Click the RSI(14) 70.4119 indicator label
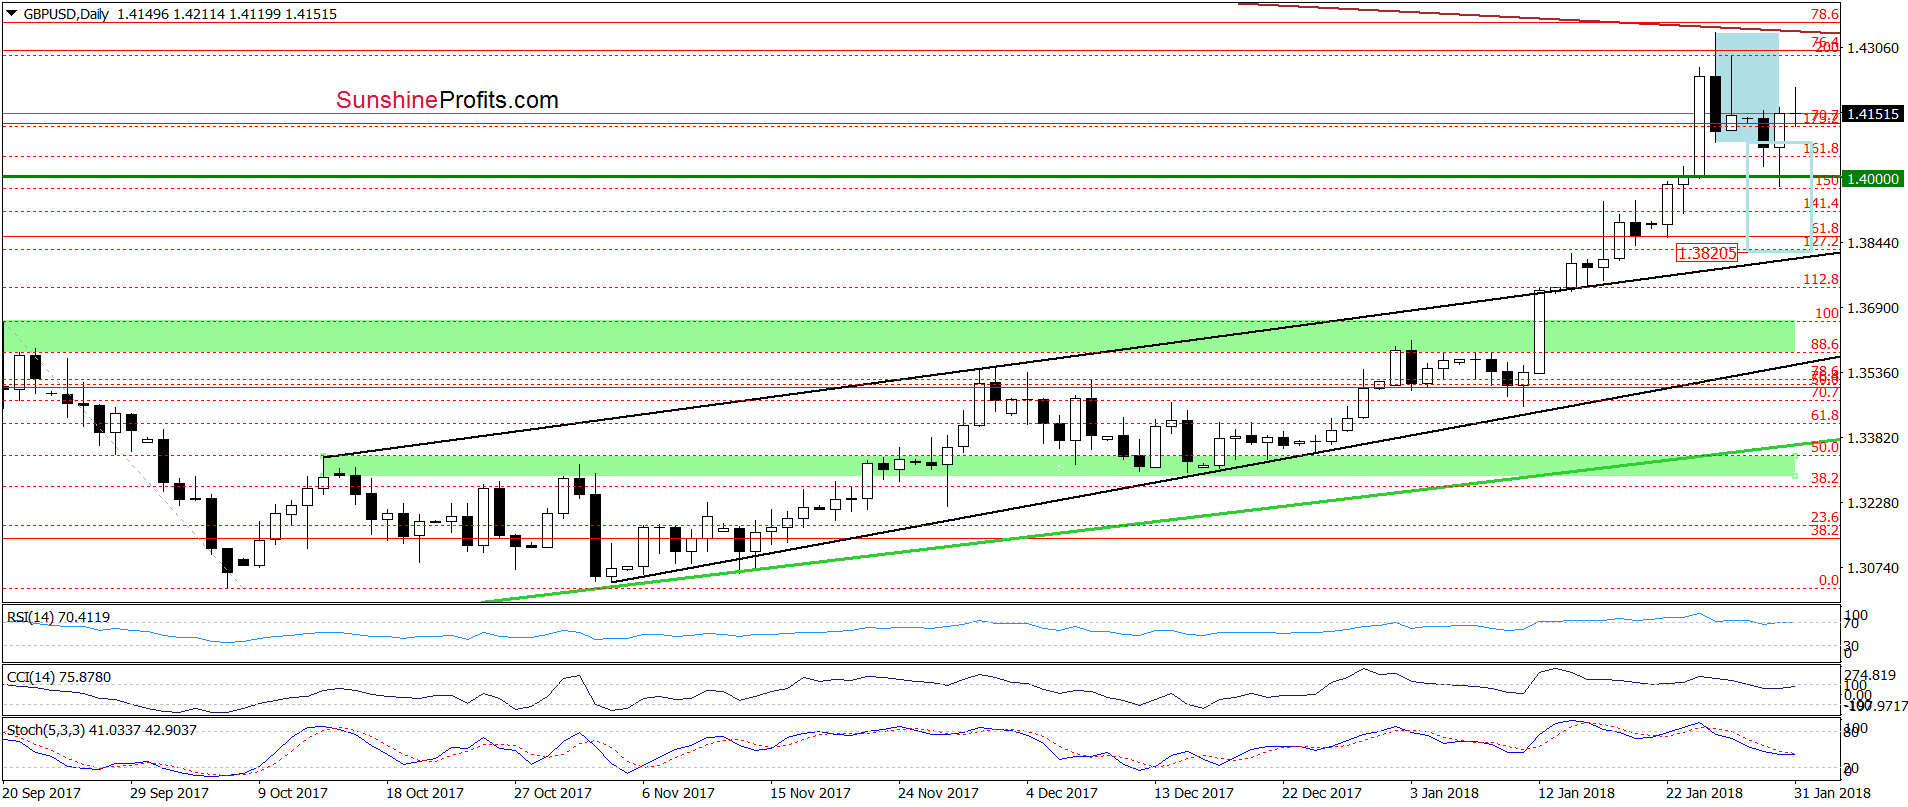 tap(58, 617)
